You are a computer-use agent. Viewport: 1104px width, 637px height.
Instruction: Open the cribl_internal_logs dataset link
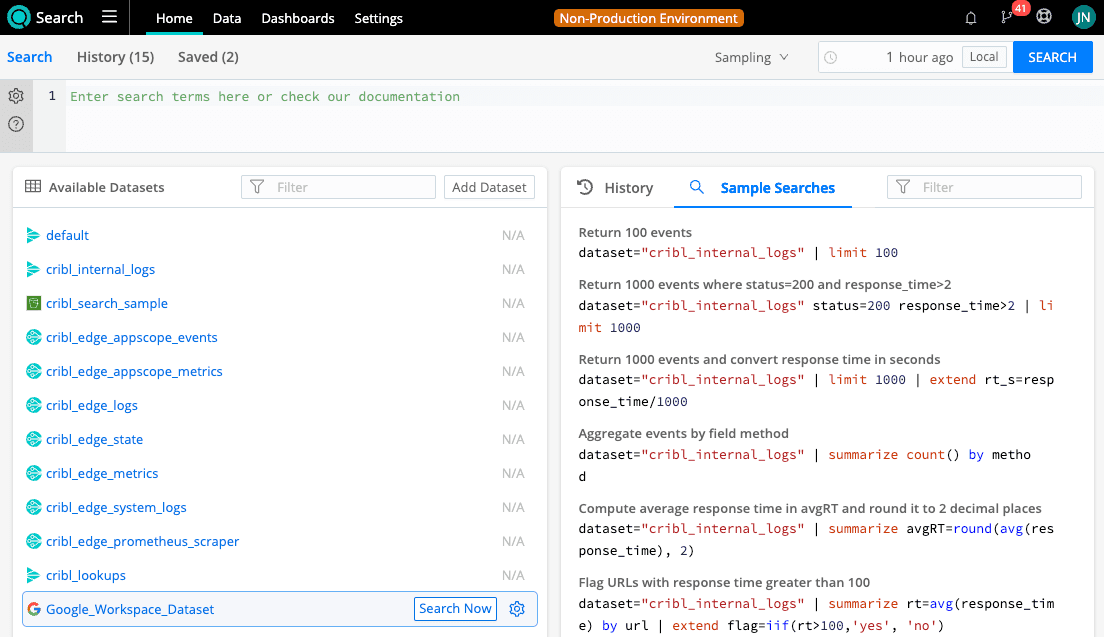[100, 270]
